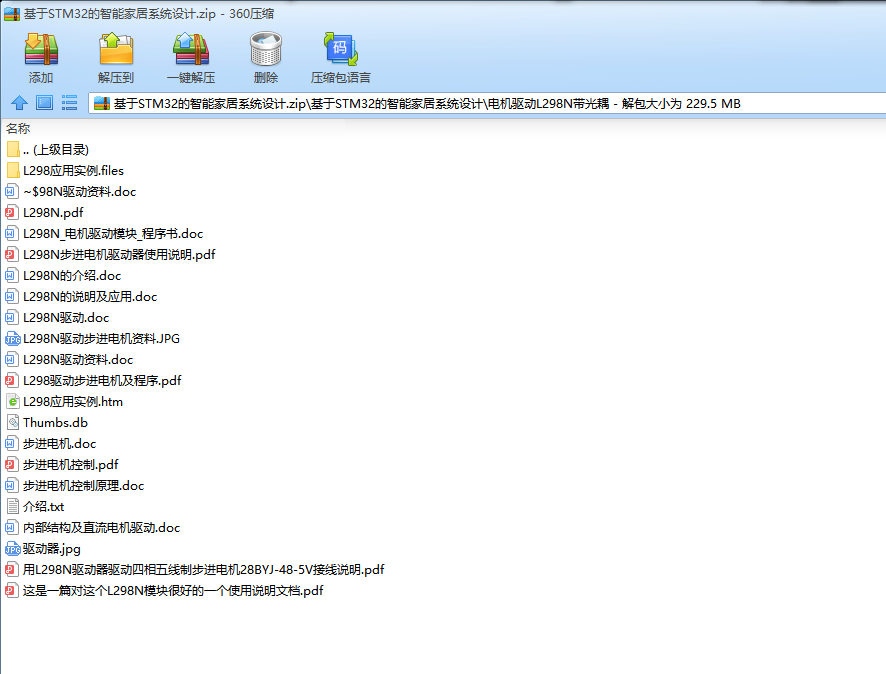The image size is (886, 674).
Task: Switch to list view mode
Action: pyautogui.click(x=70, y=103)
